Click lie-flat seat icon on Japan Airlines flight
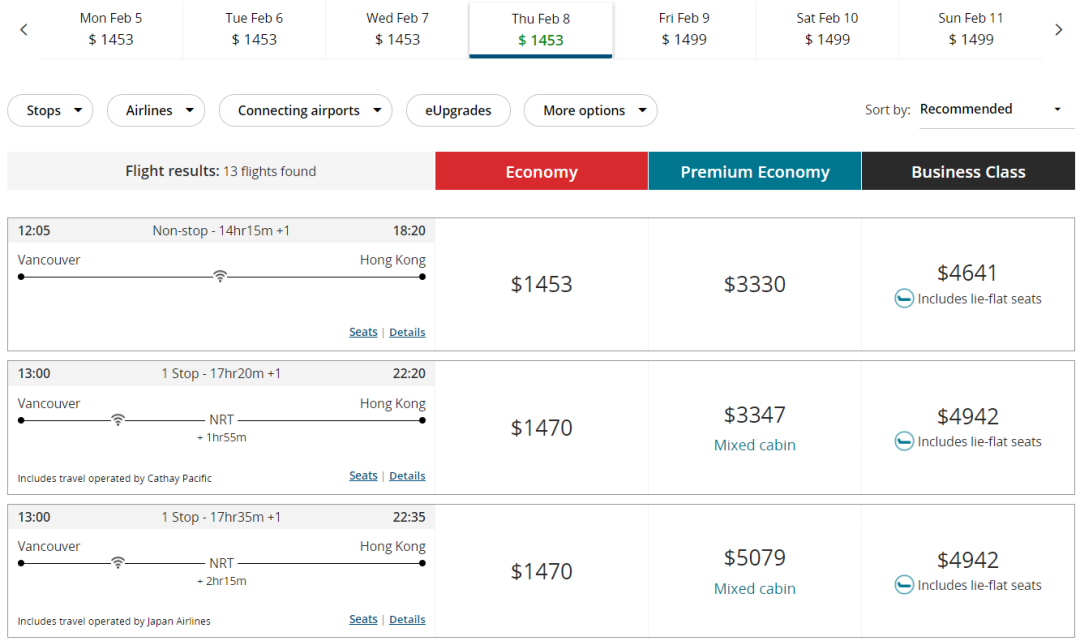1080x641 pixels. coord(903,585)
